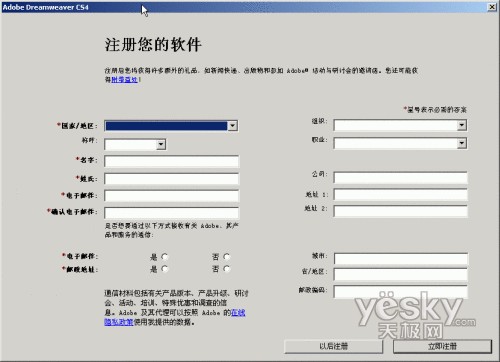Image resolution: width=500 pixels, height=362 pixels.
Task: Click the 地址 2 input field
Action: pyautogui.click(x=400, y=211)
